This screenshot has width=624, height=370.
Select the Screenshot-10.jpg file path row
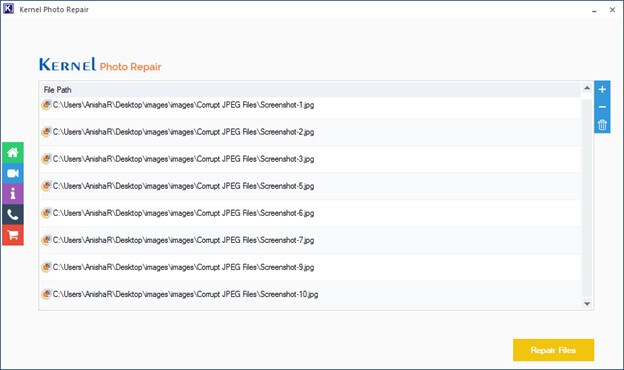point(310,294)
